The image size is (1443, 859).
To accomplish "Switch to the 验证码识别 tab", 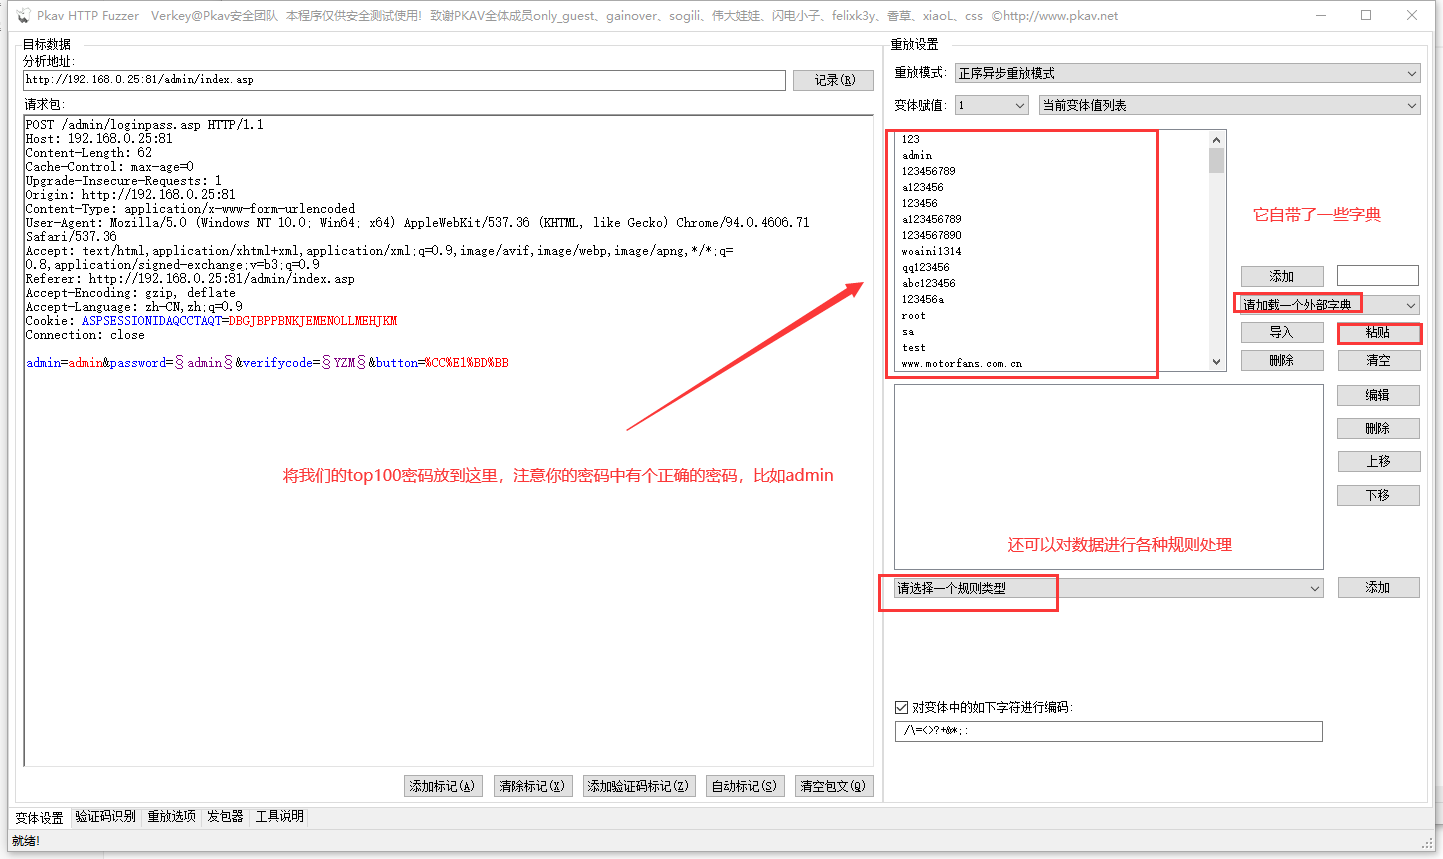I will click(x=105, y=816).
